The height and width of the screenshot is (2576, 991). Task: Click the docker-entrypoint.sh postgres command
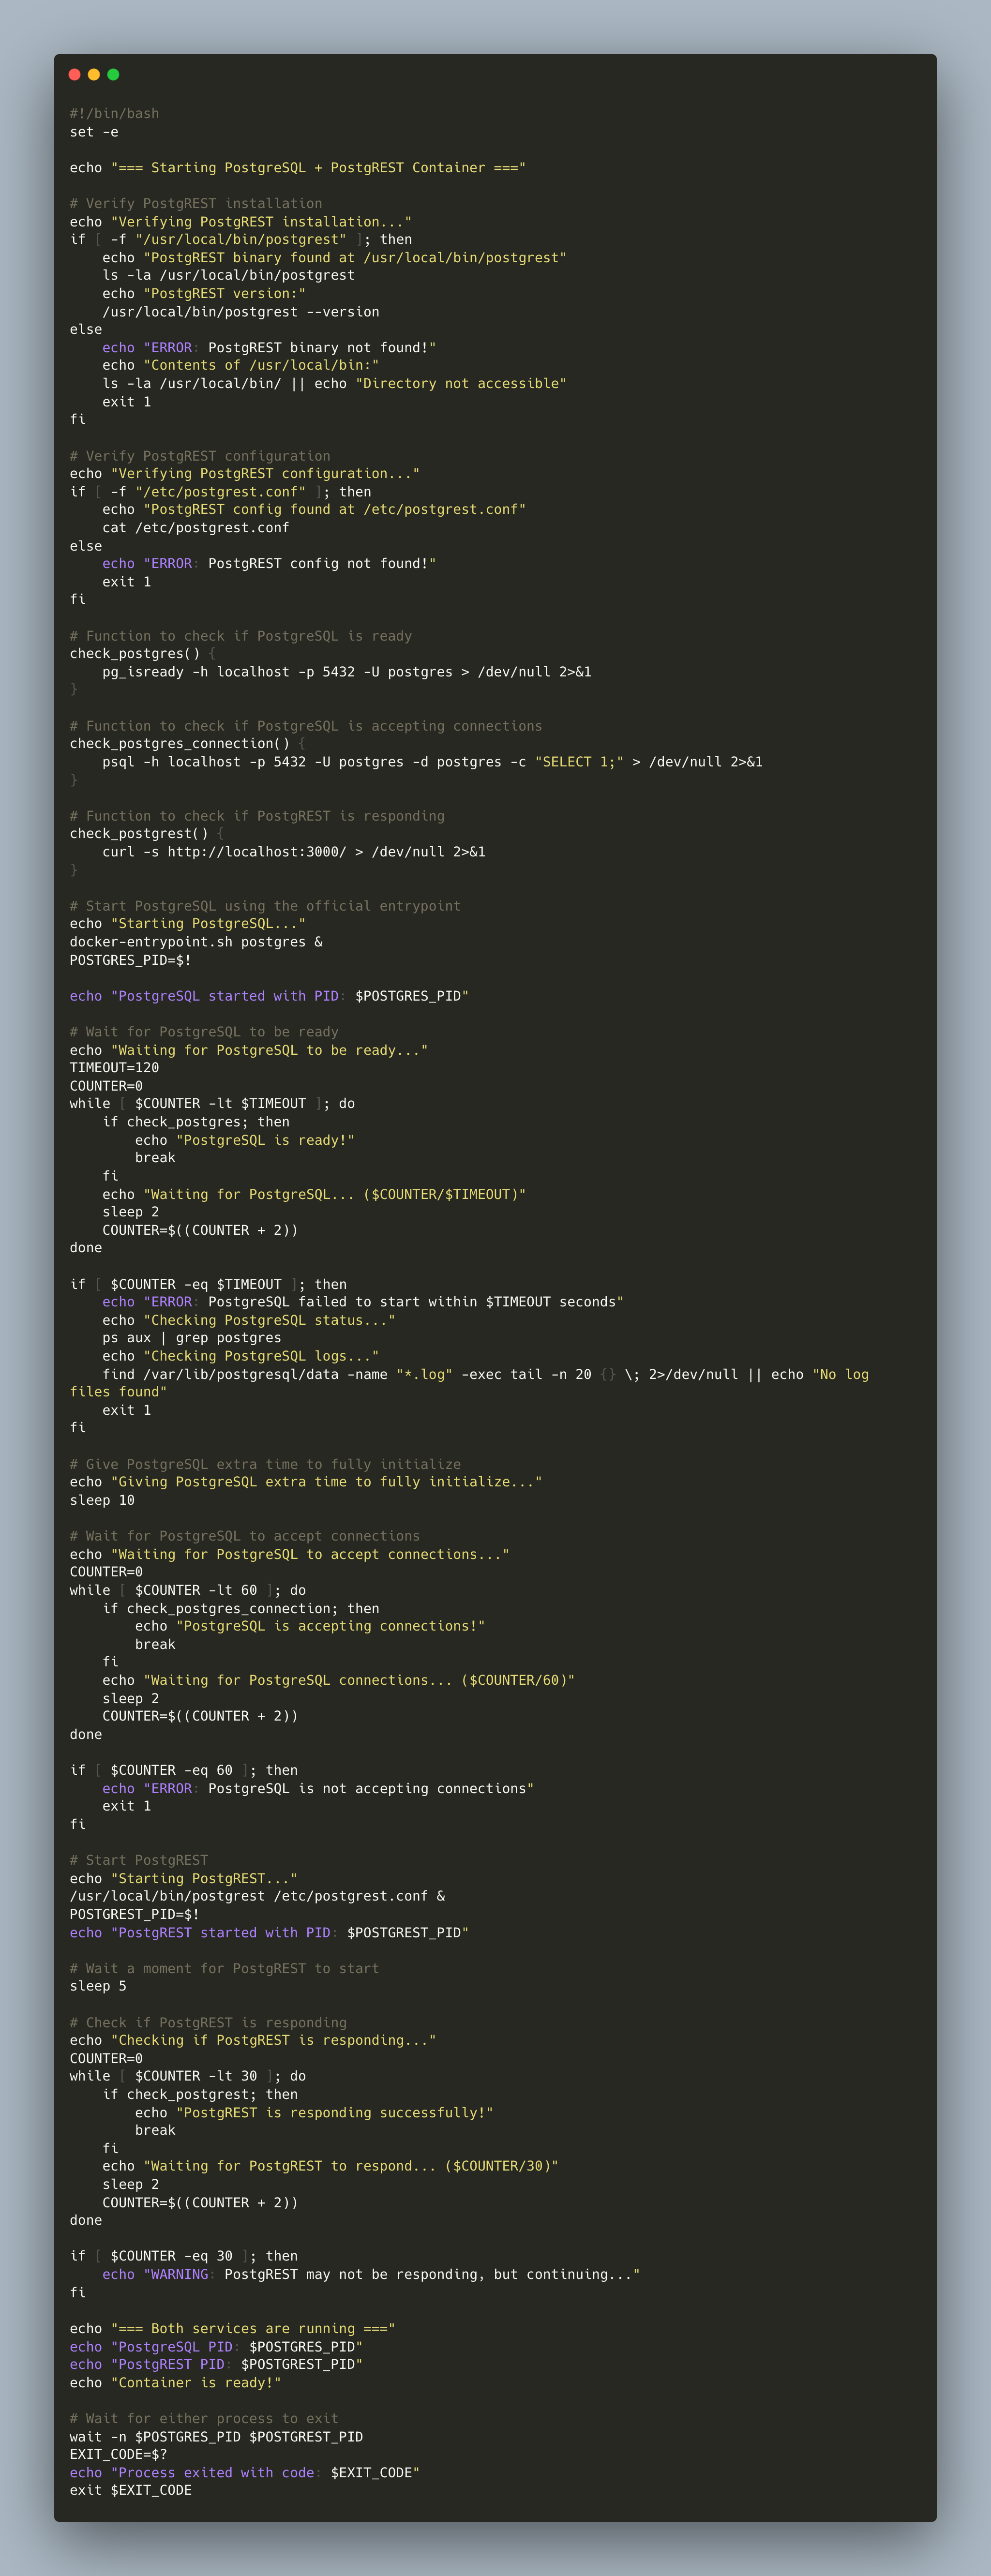point(195,942)
